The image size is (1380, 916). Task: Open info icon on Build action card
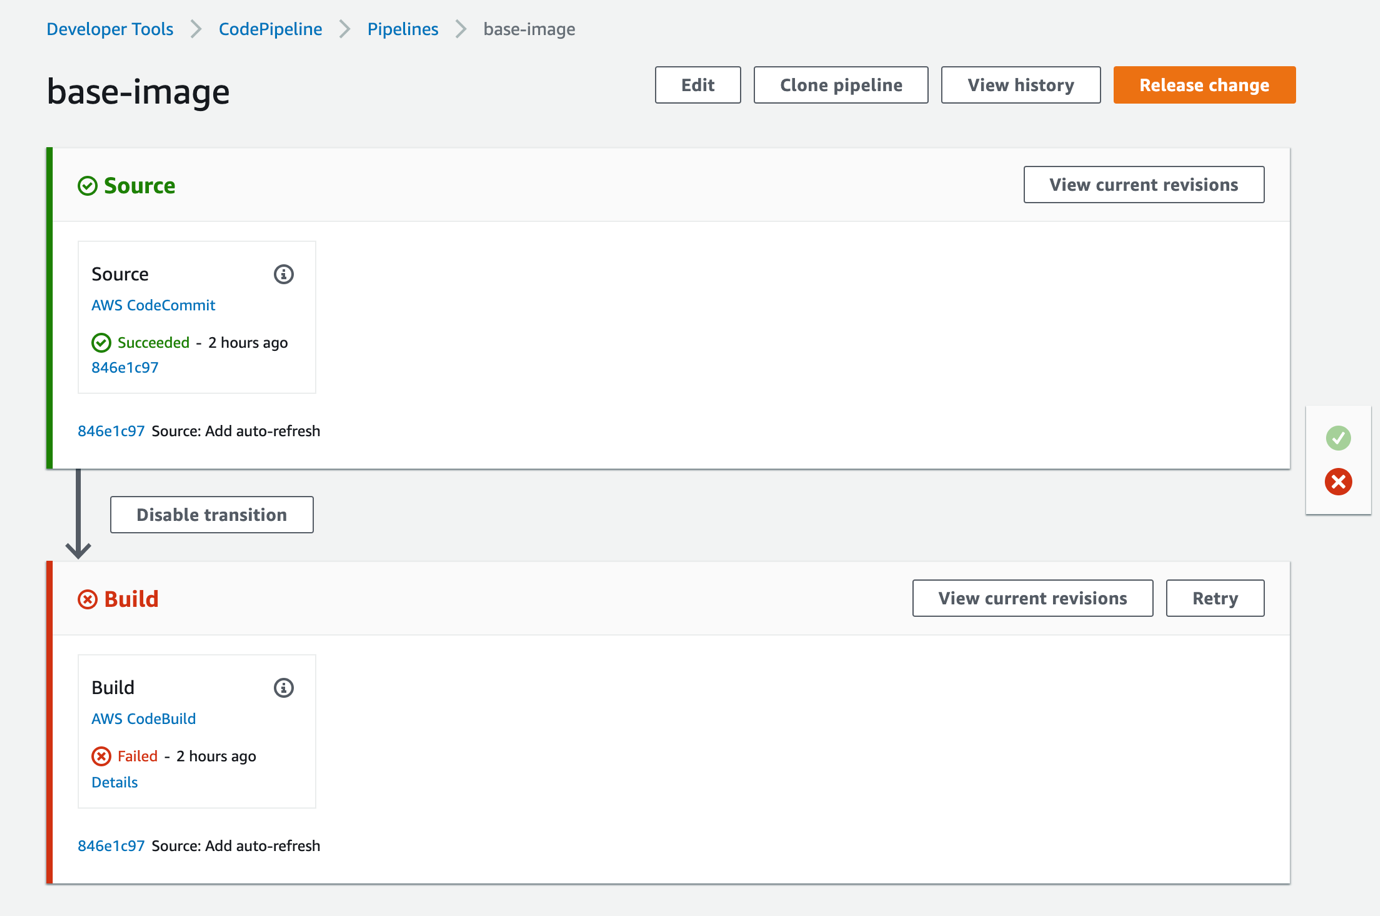point(284,688)
